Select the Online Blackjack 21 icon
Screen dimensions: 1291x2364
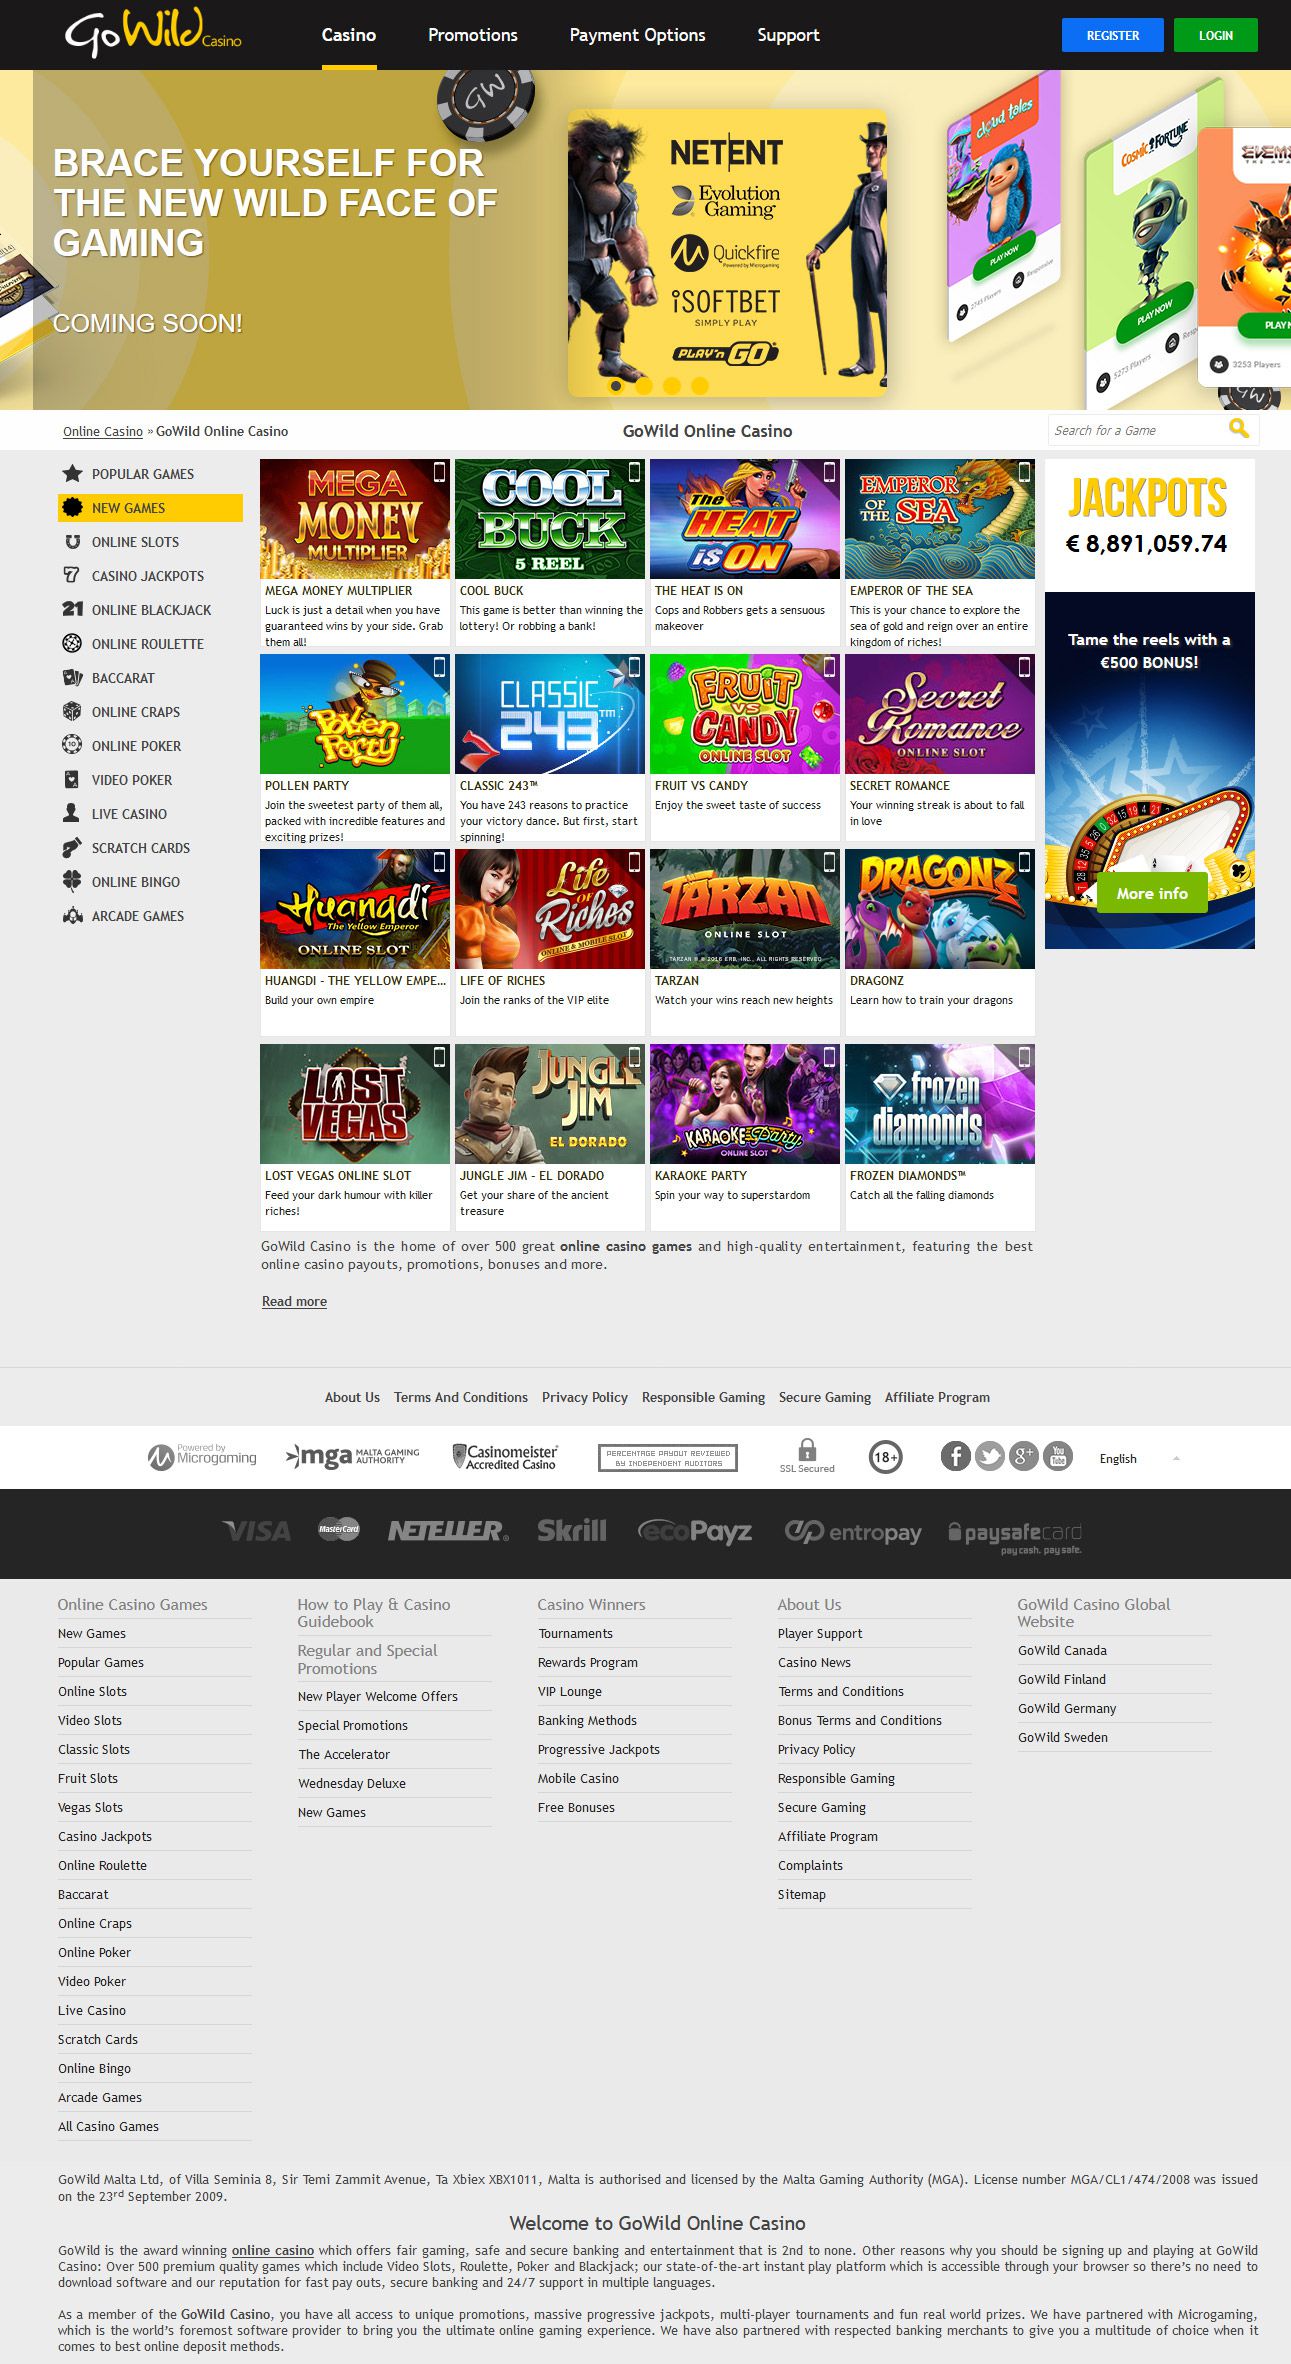(72, 610)
